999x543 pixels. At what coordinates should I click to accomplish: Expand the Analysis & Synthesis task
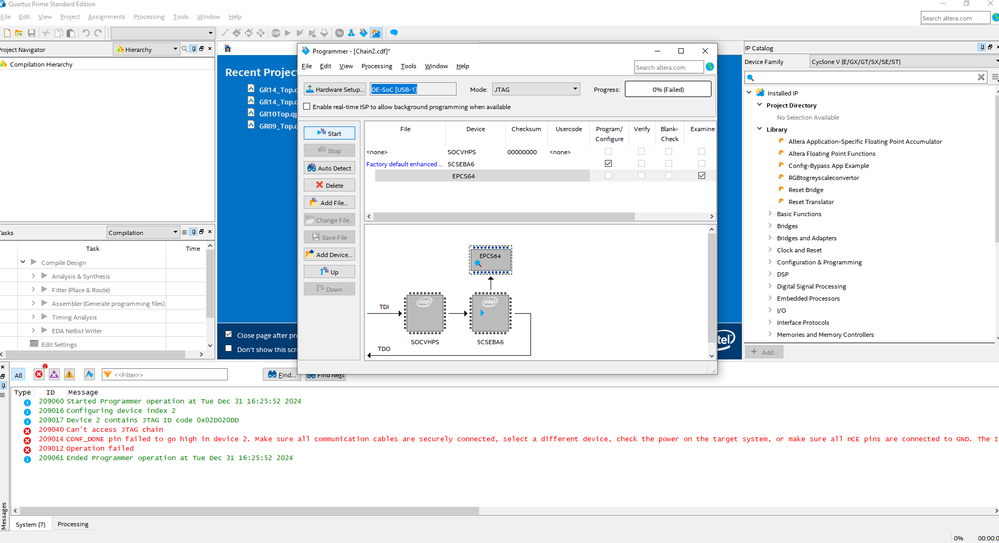pyautogui.click(x=33, y=276)
